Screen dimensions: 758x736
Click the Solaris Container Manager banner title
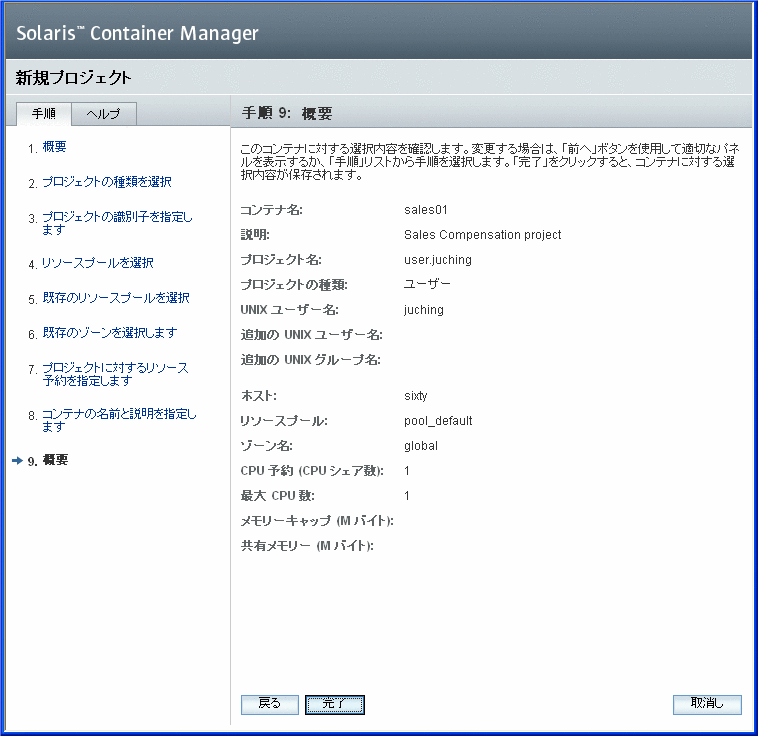(x=137, y=33)
